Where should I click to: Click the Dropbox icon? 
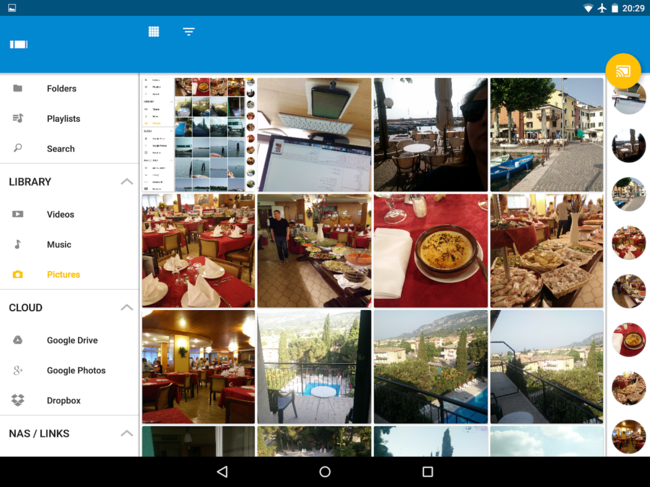click(x=17, y=400)
